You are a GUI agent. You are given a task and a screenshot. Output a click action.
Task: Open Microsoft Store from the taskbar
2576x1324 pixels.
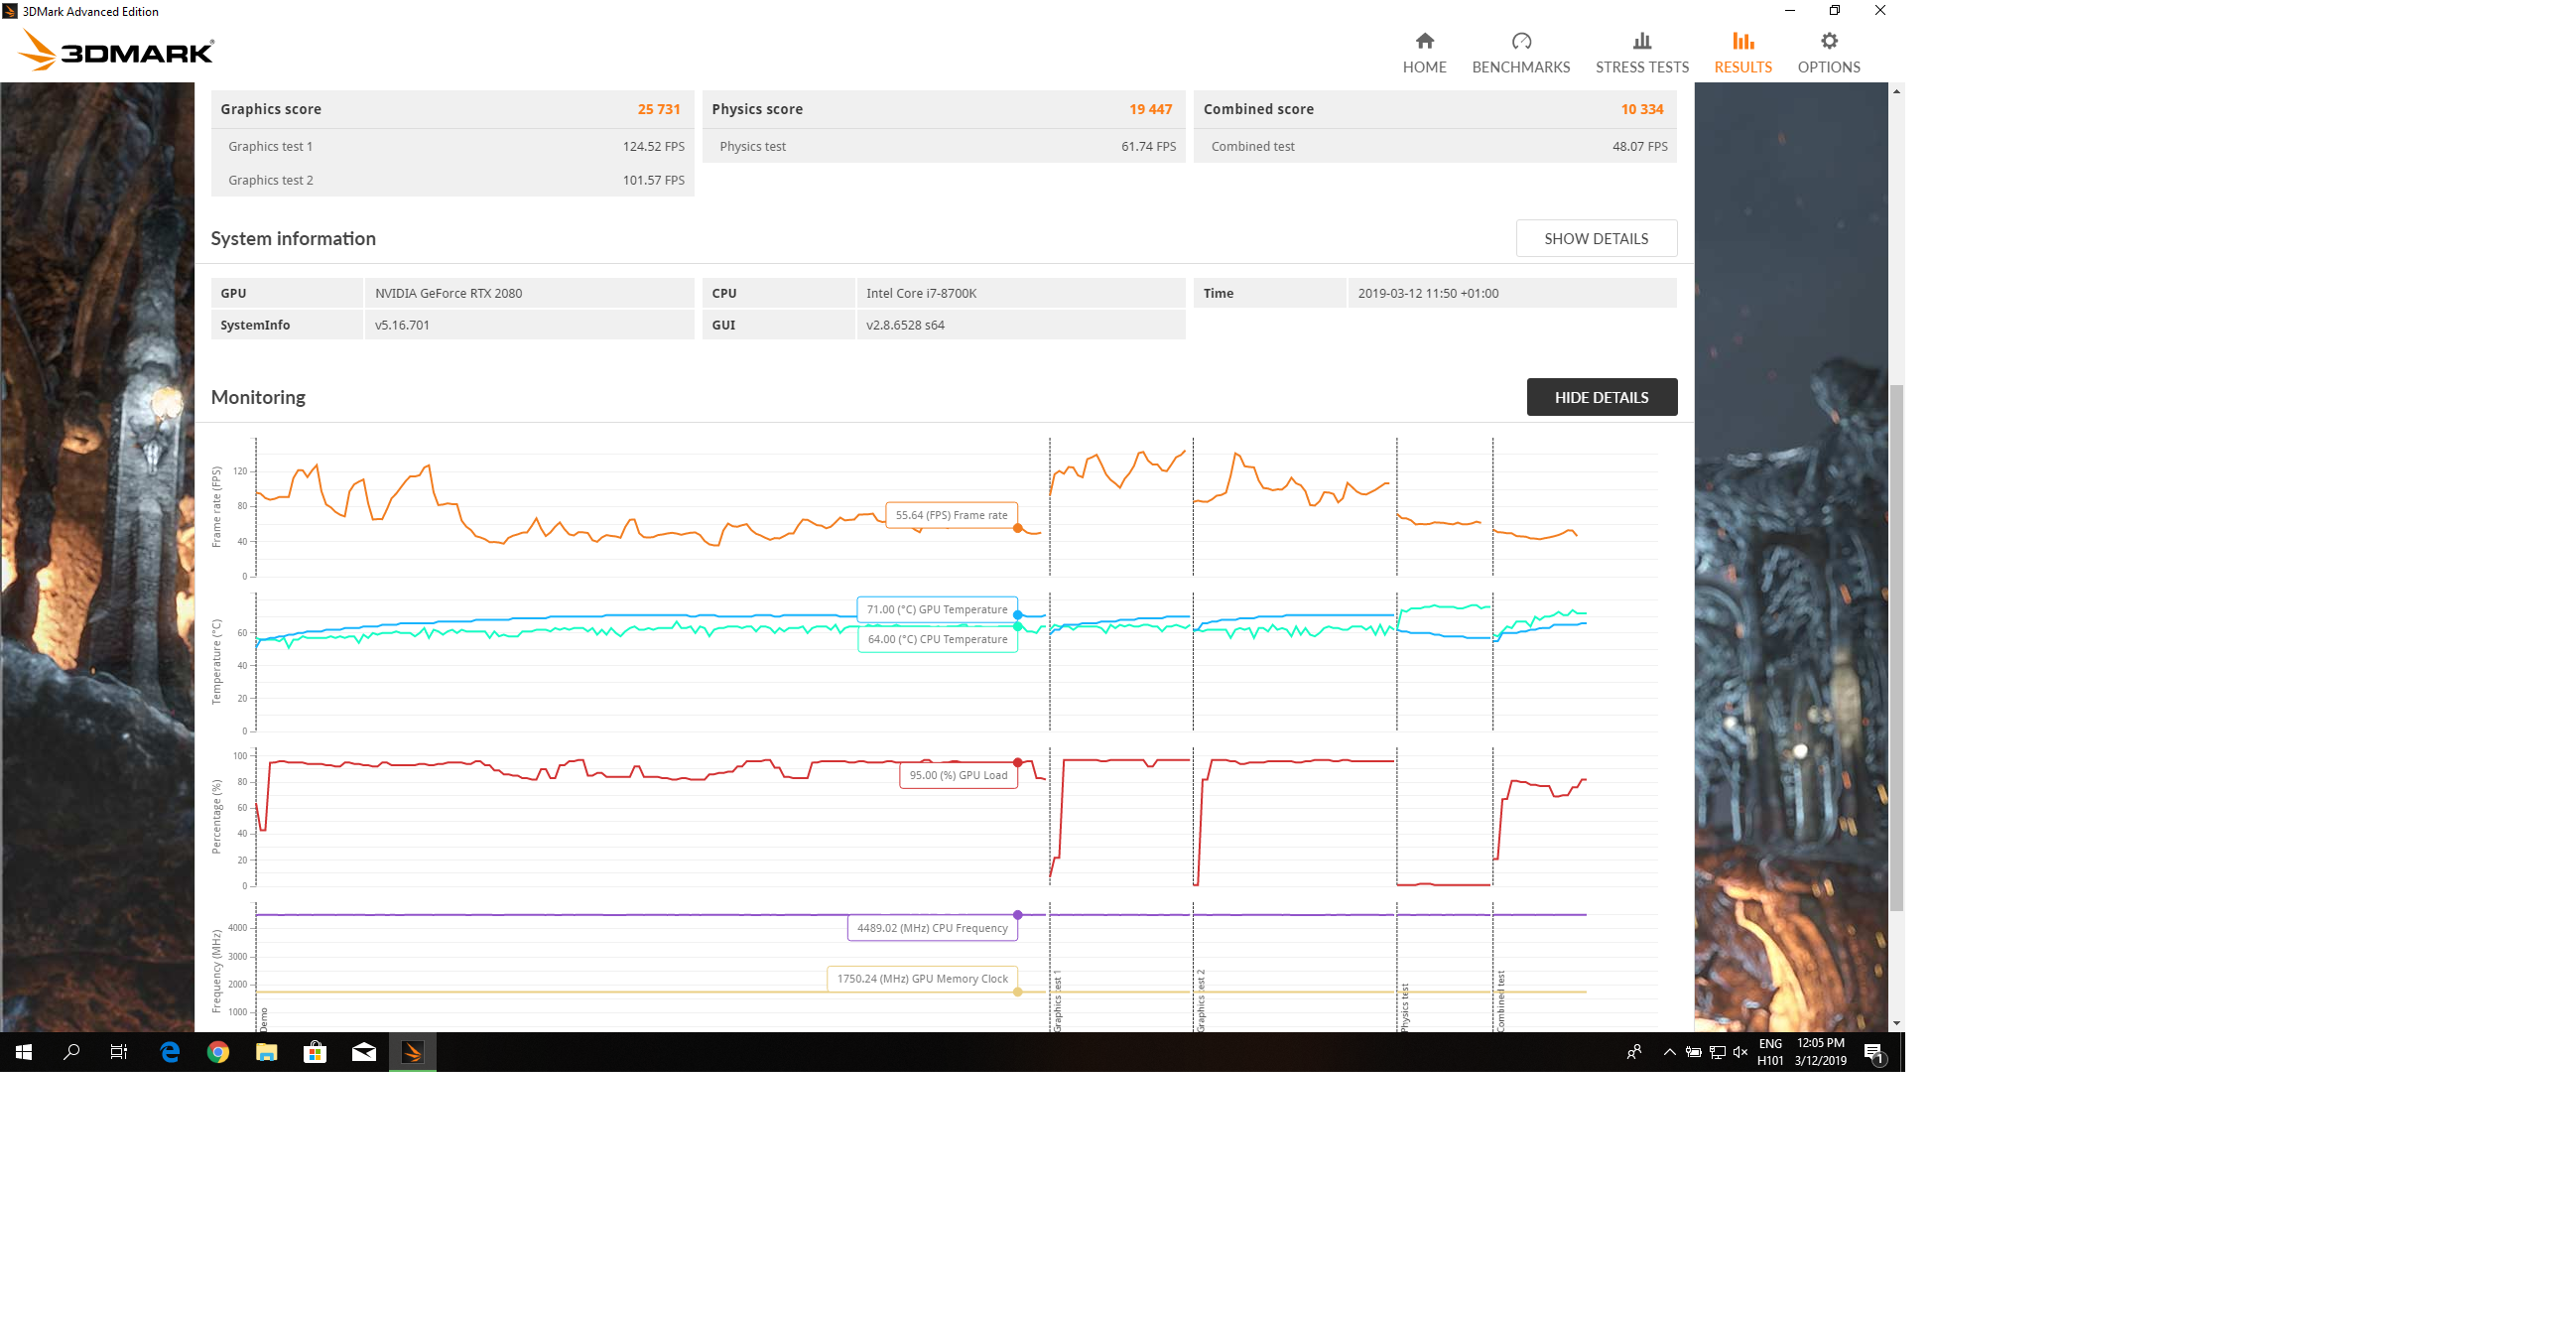point(315,1052)
